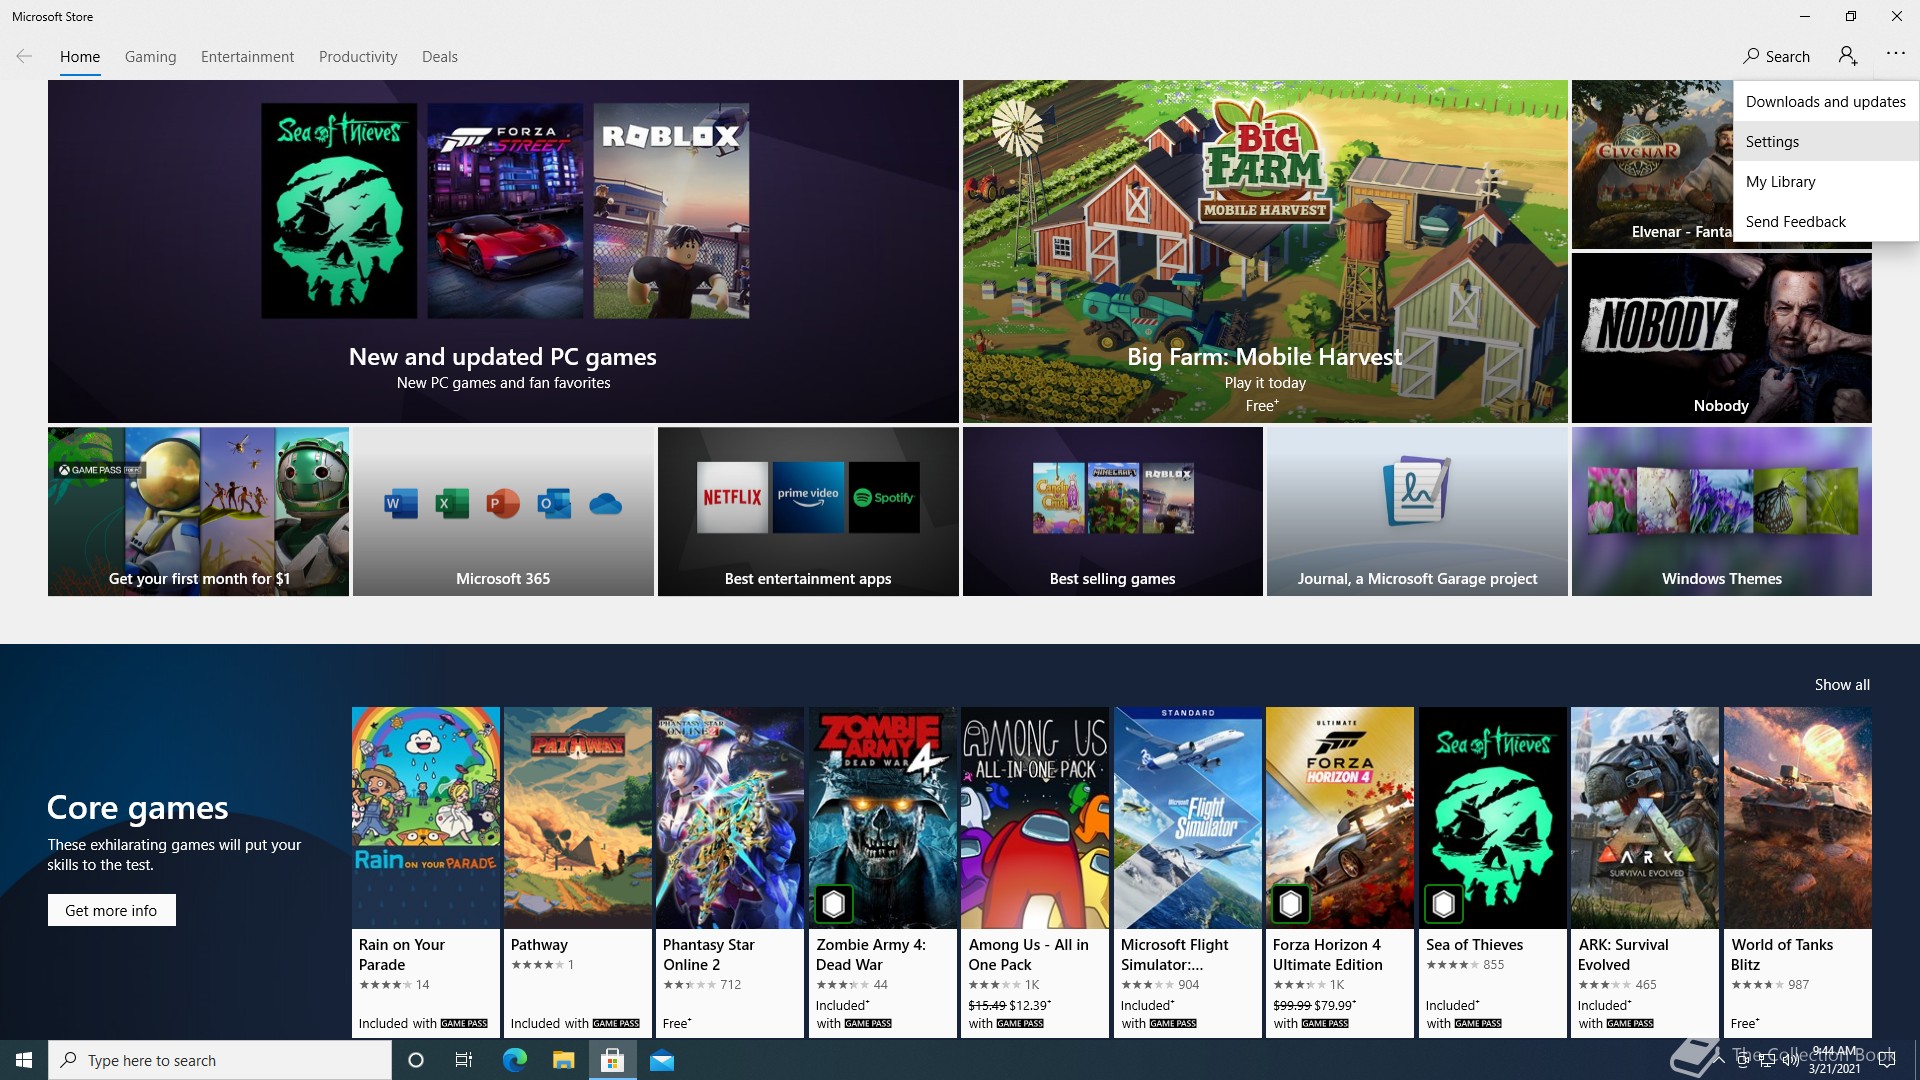The width and height of the screenshot is (1920, 1080).
Task: Open Phantasy Star Online 2 card
Action: [x=729, y=871]
